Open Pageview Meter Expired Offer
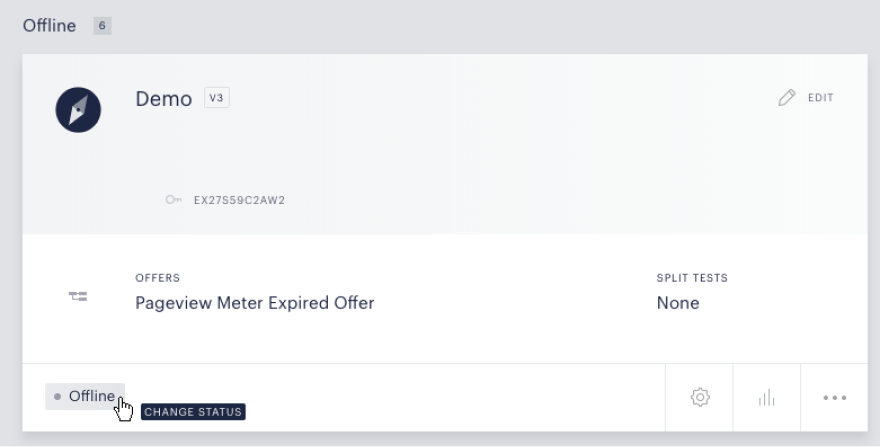The height and width of the screenshot is (447, 880). [255, 303]
